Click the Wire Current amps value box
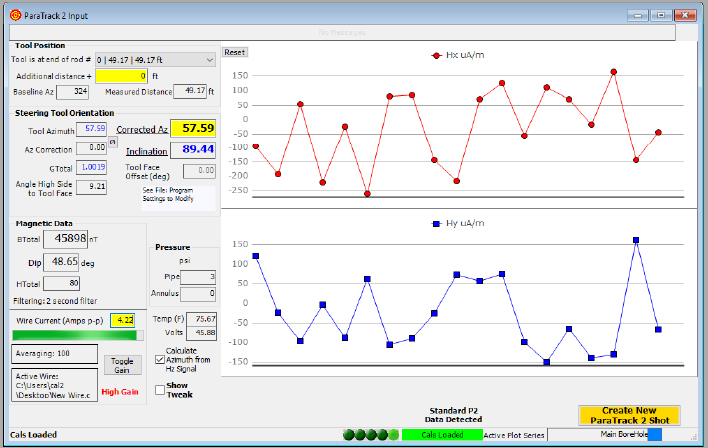 (123, 320)
